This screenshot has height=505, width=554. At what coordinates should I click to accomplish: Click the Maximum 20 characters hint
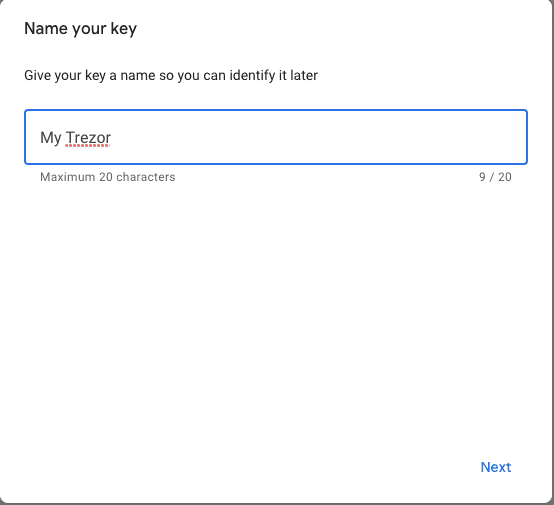click(107, 177)
